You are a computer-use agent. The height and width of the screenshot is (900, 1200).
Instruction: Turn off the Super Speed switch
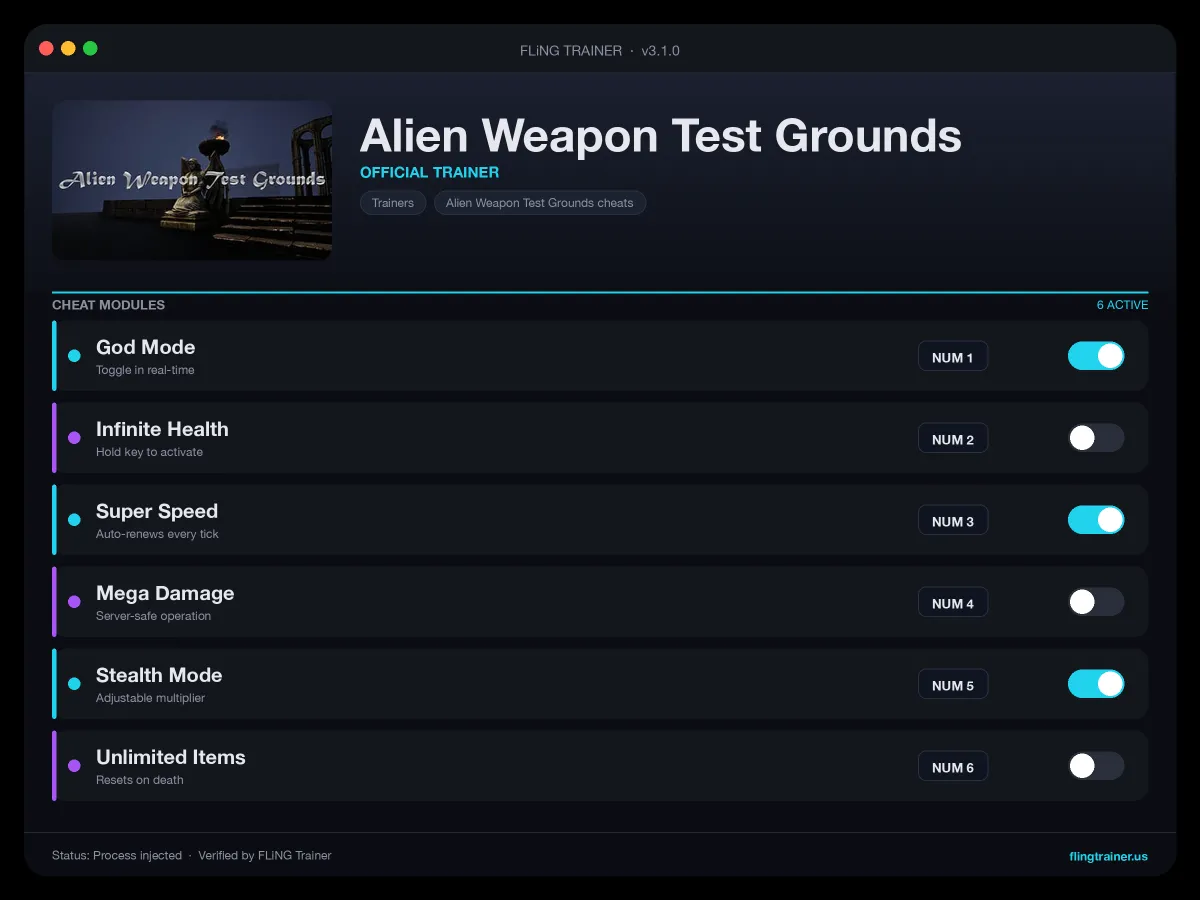(x=1096, y=520)
